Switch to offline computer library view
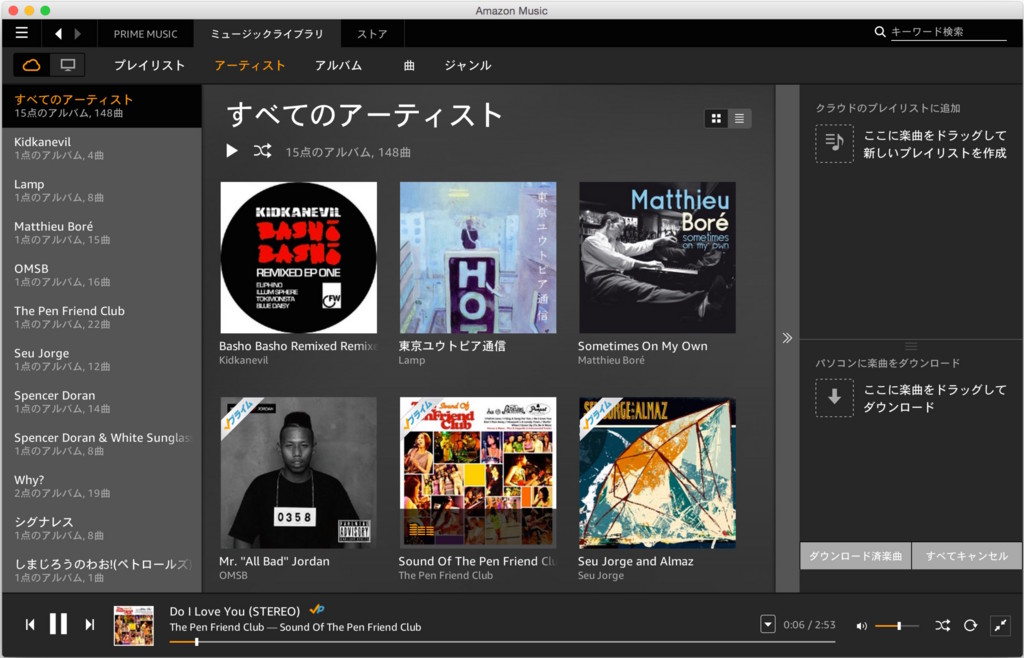1024x658 pixels. tap(67, 65)
